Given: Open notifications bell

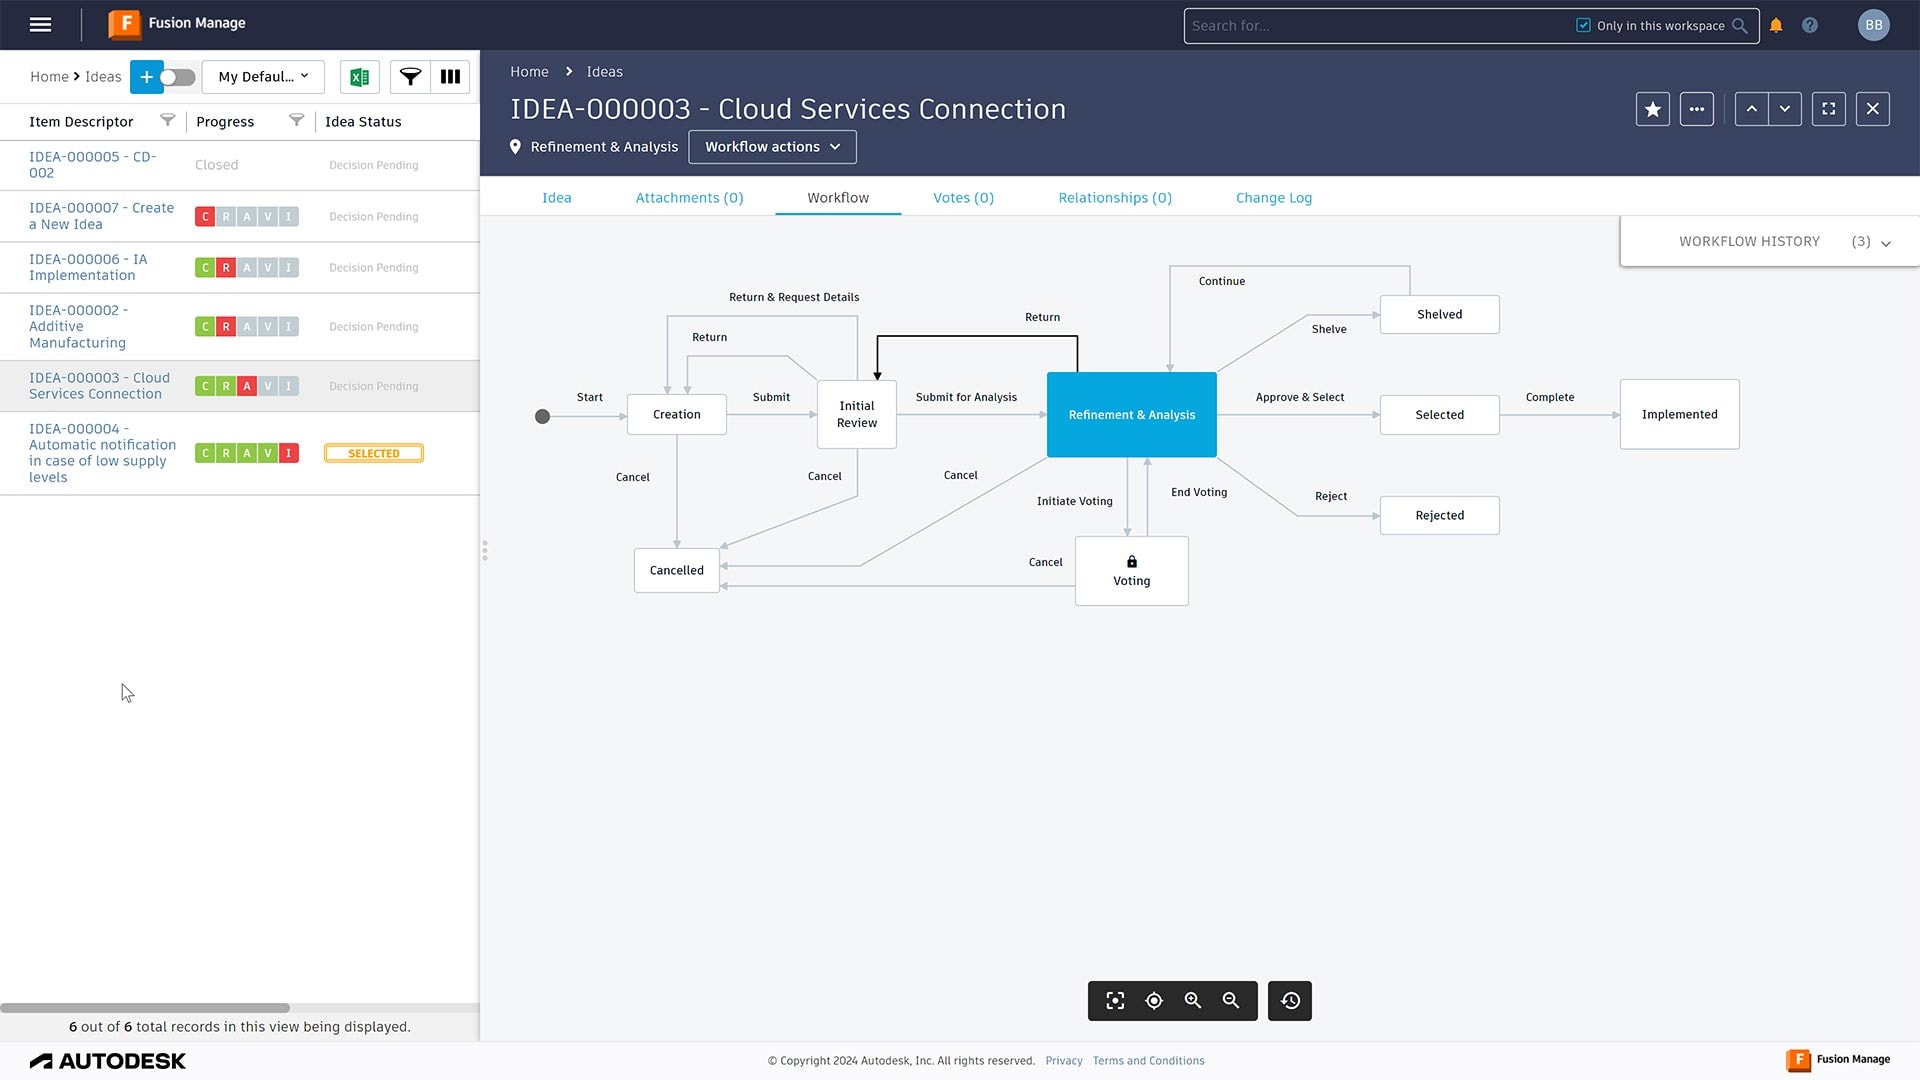Looking at the screenshot, I should point(1776,26).
